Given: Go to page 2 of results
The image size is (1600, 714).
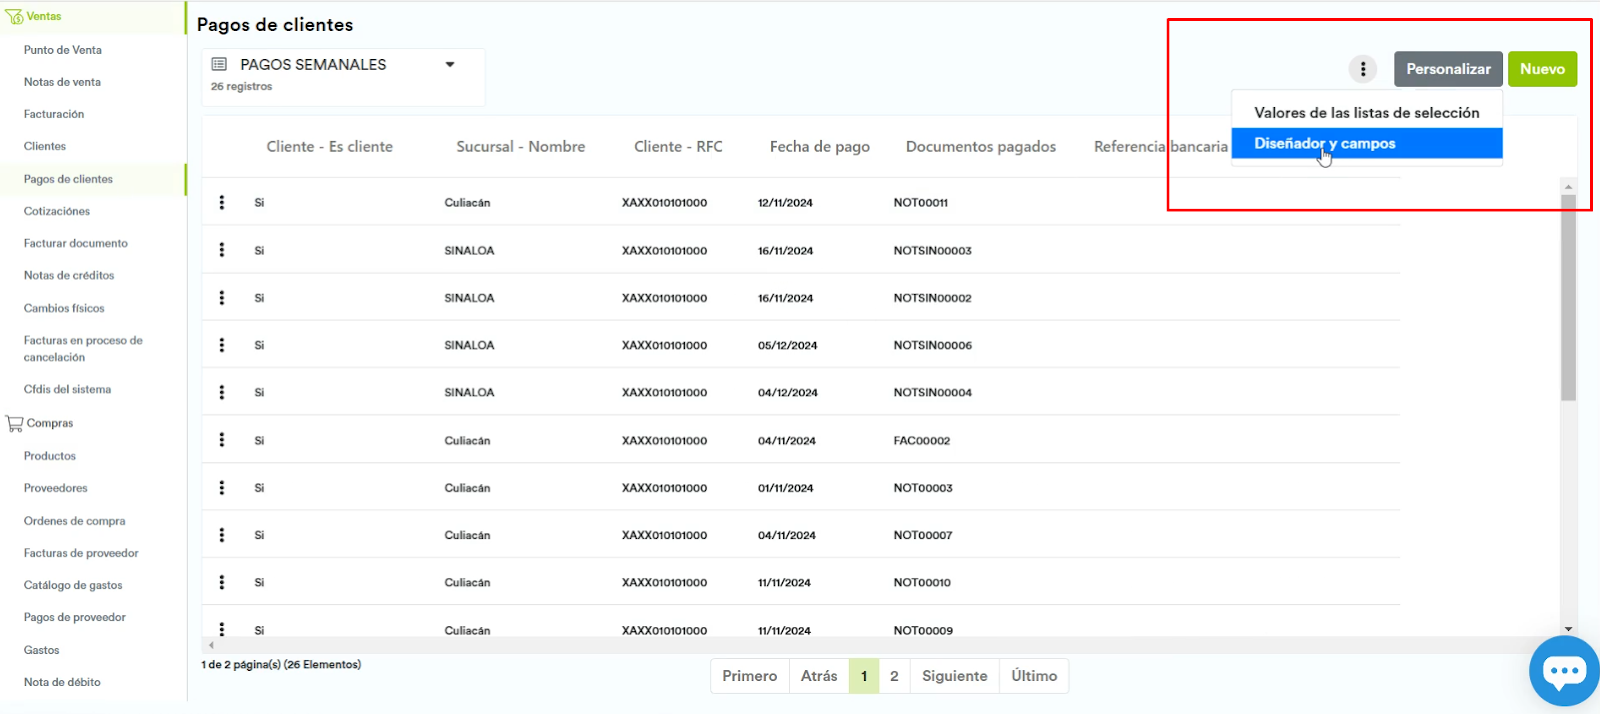Looking at the screenshot, I should point(894,676).
